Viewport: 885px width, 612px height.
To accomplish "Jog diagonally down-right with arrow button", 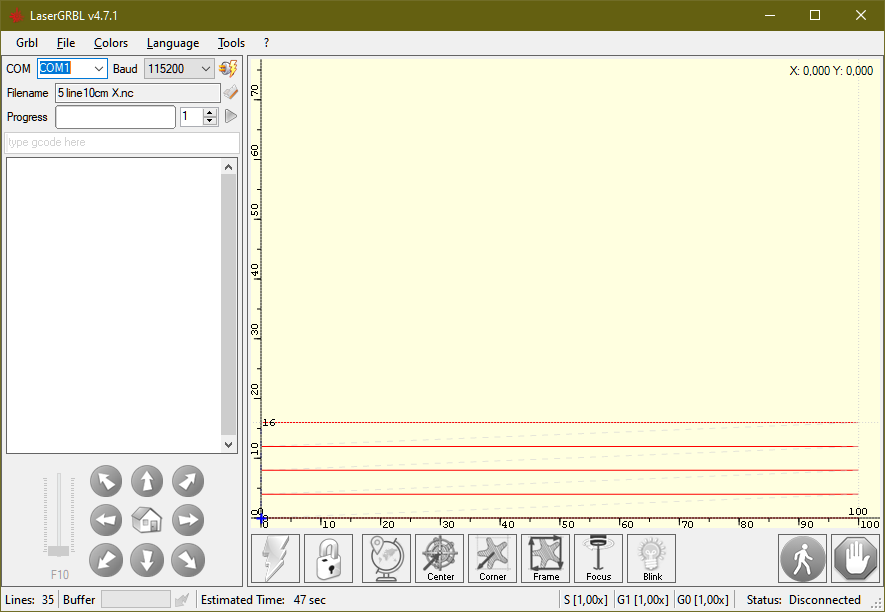I will 188,559.
